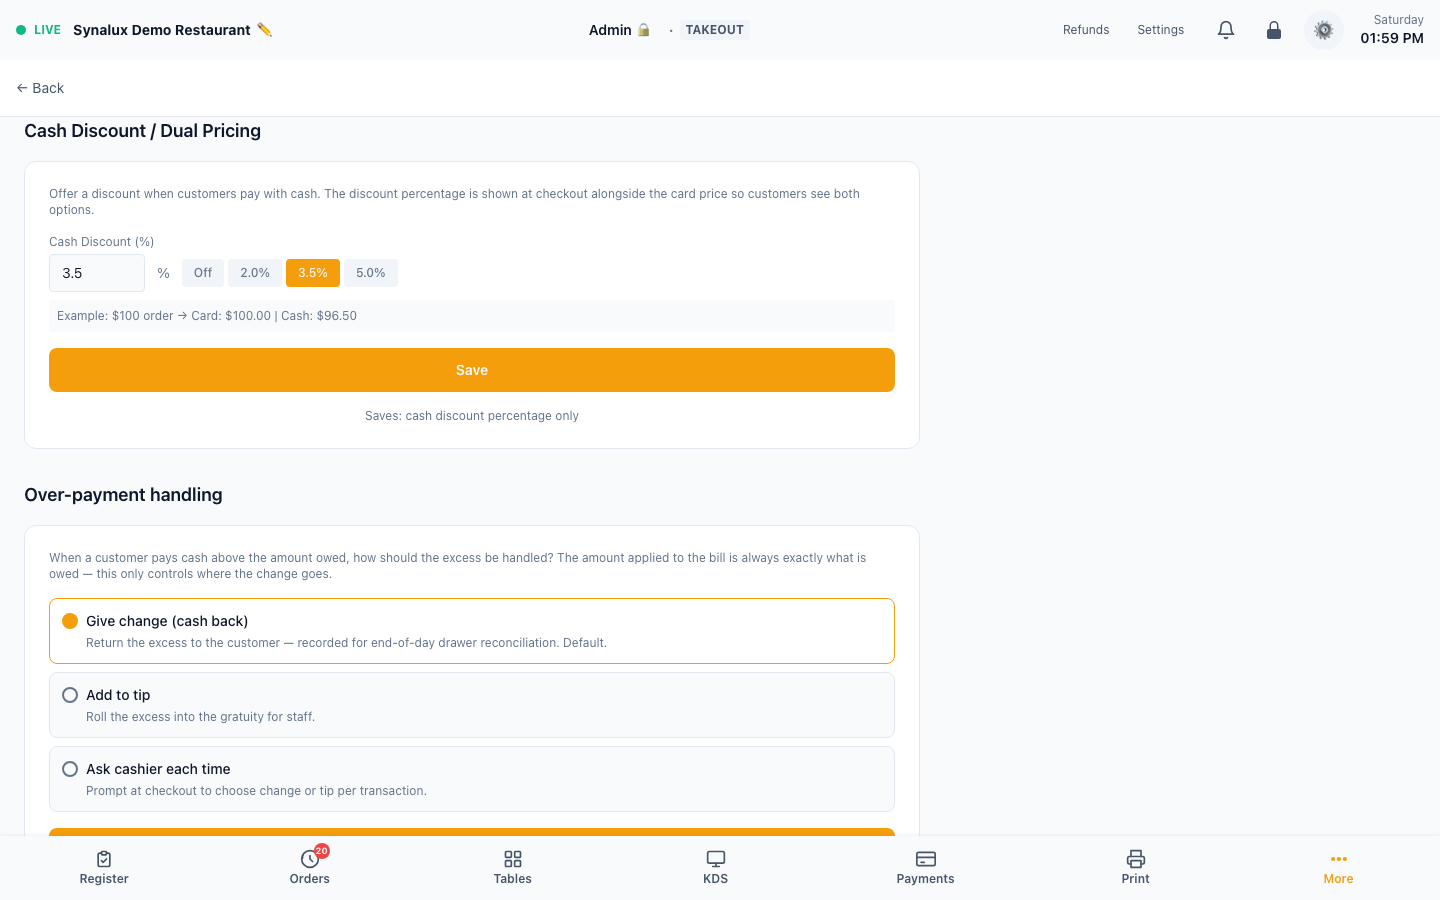The height and width of the screenshot is (900, 1440).
Task: Click the Cash Discount percentage input field
Action: [97, 273]
